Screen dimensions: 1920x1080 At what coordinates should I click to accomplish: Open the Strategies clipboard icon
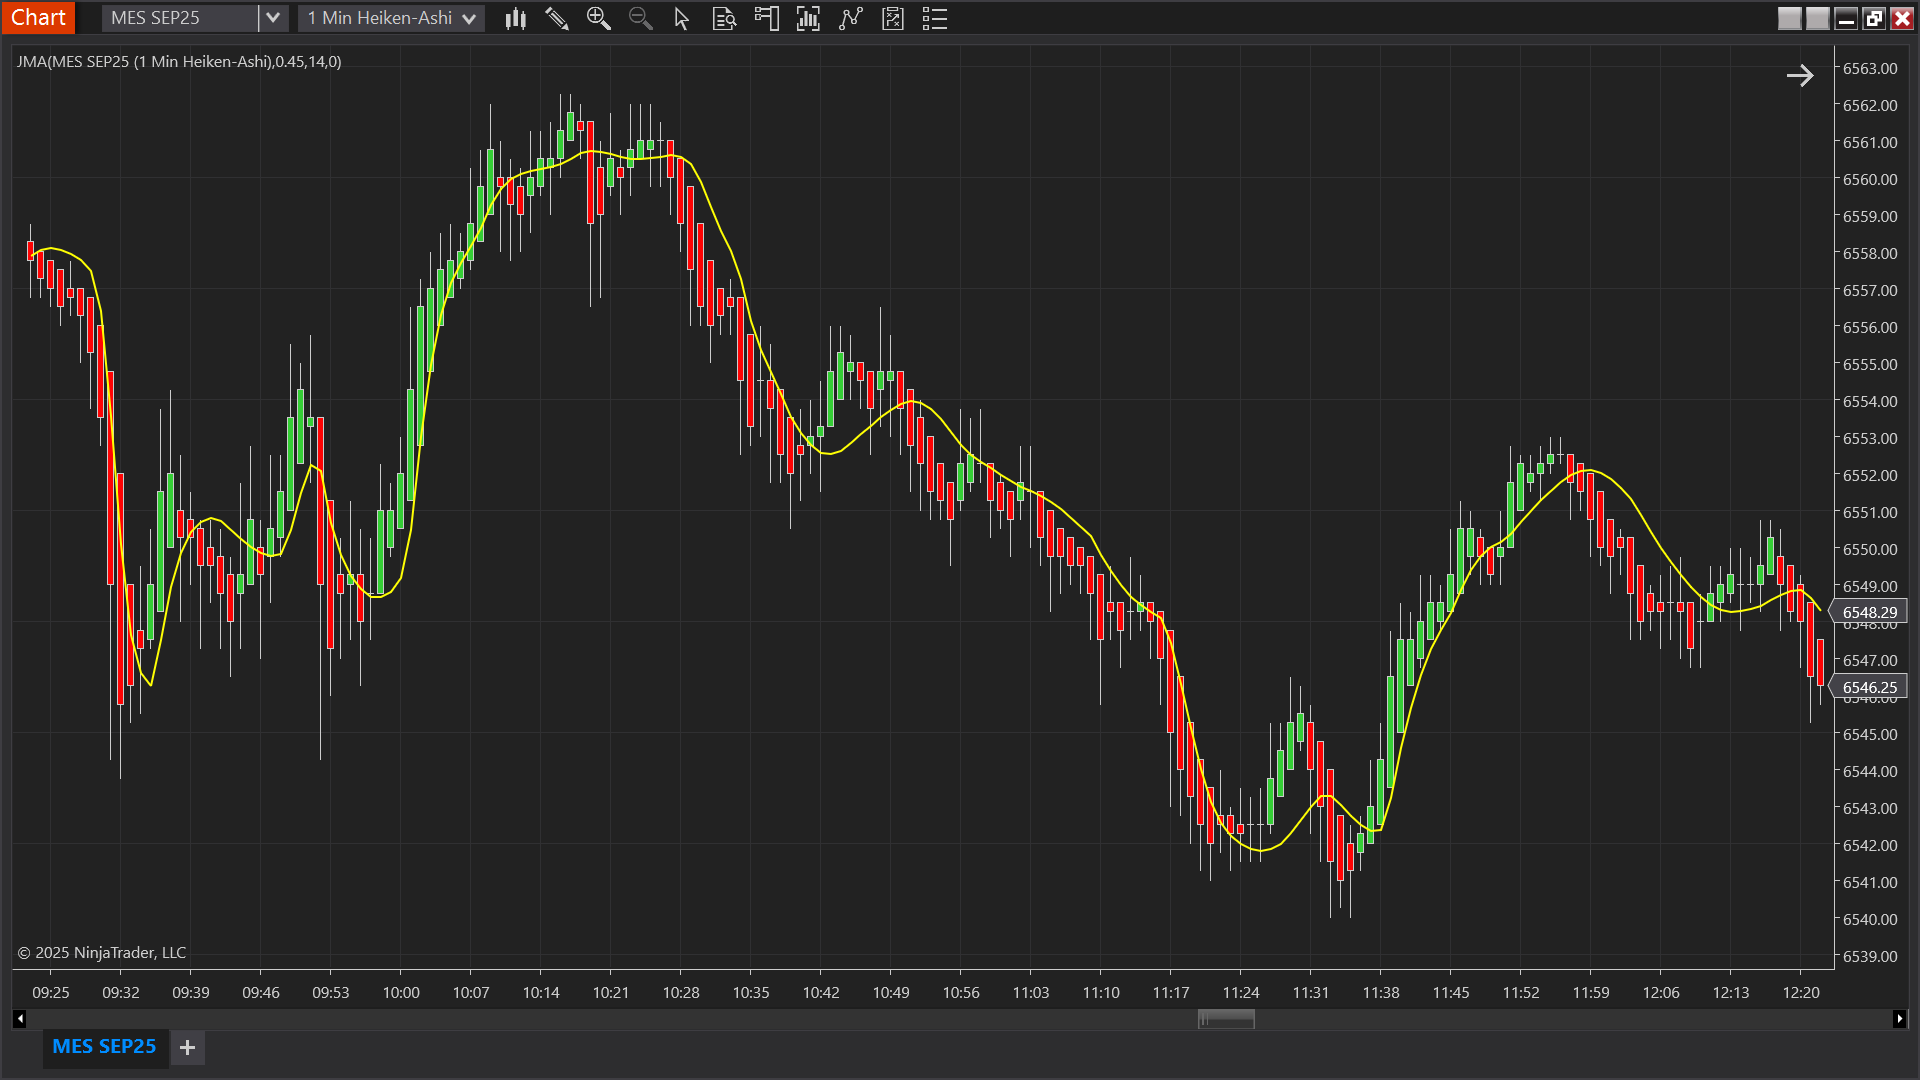point(893,18)
